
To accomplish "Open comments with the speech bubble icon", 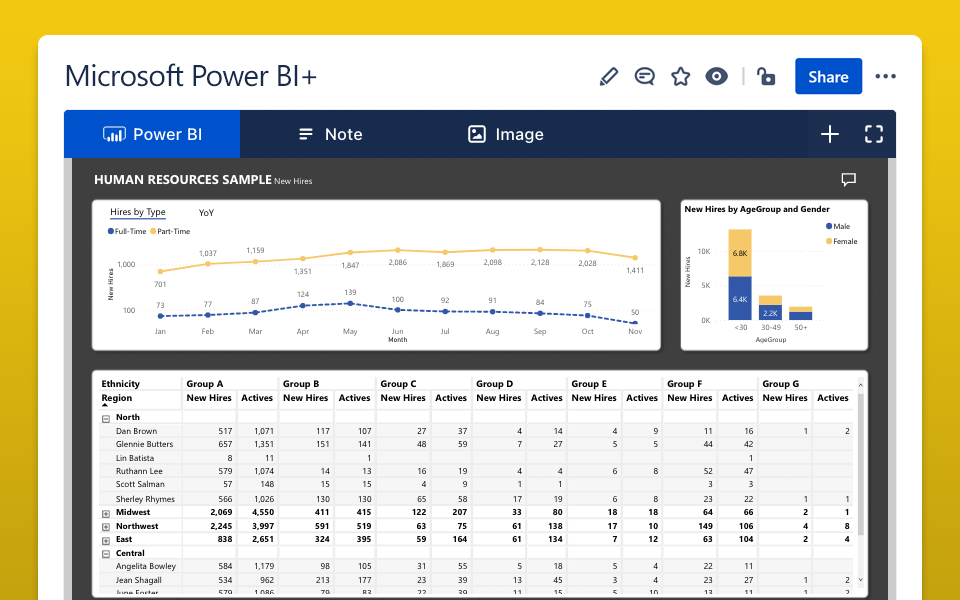I will 644,77.
